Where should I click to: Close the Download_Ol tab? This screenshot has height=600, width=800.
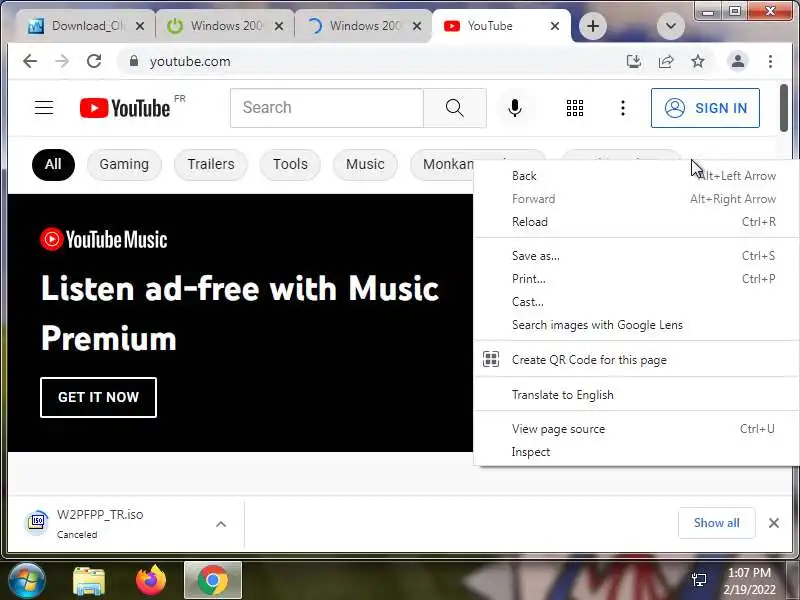(140, 26)
